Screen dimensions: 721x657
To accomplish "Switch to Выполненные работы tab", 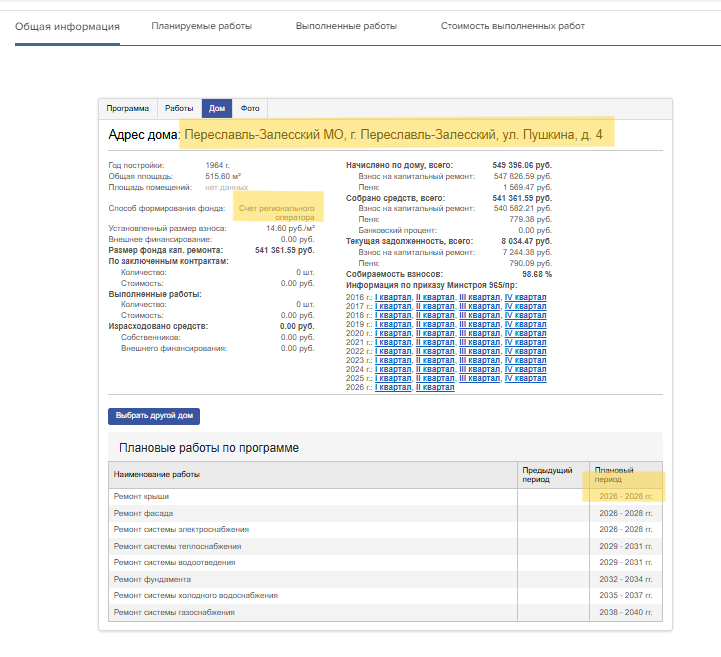I will click(346, 26).
